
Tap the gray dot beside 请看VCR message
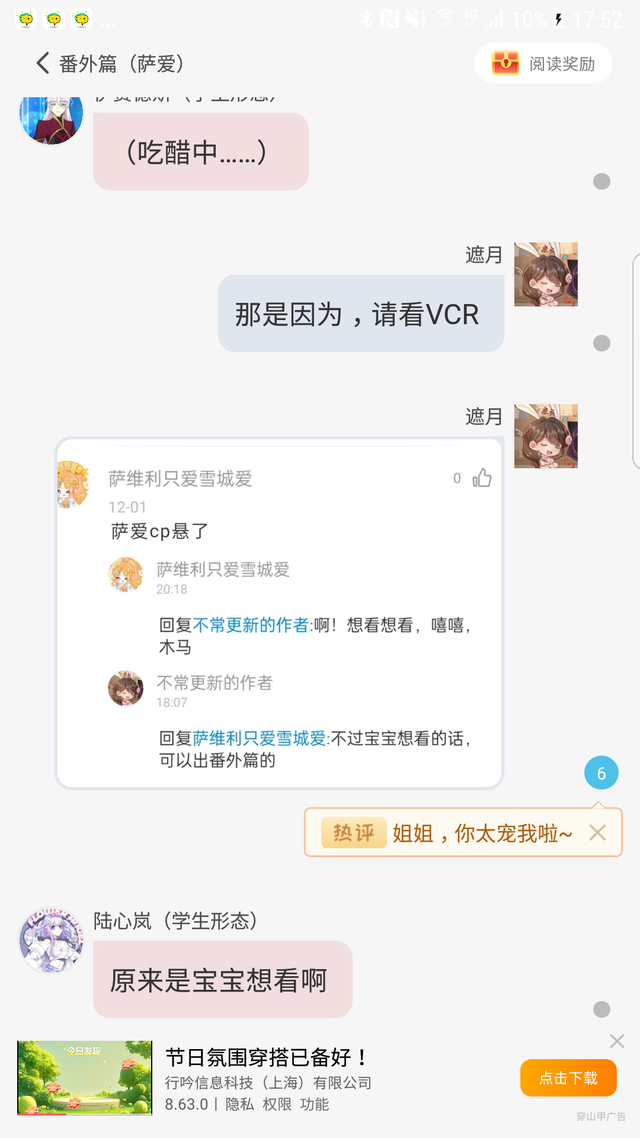point(602,343)
